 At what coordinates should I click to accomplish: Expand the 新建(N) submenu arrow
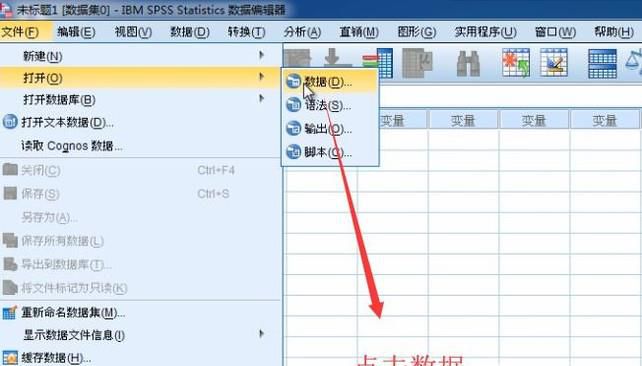click(x=261, y=55)
